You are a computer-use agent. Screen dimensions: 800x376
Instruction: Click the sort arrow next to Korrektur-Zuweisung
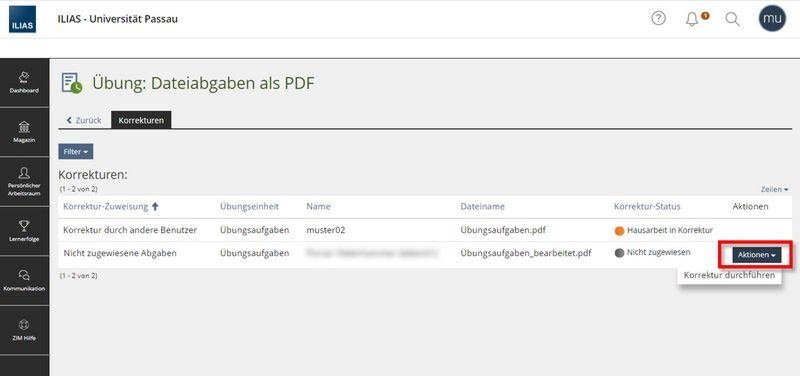click(155, 207)
